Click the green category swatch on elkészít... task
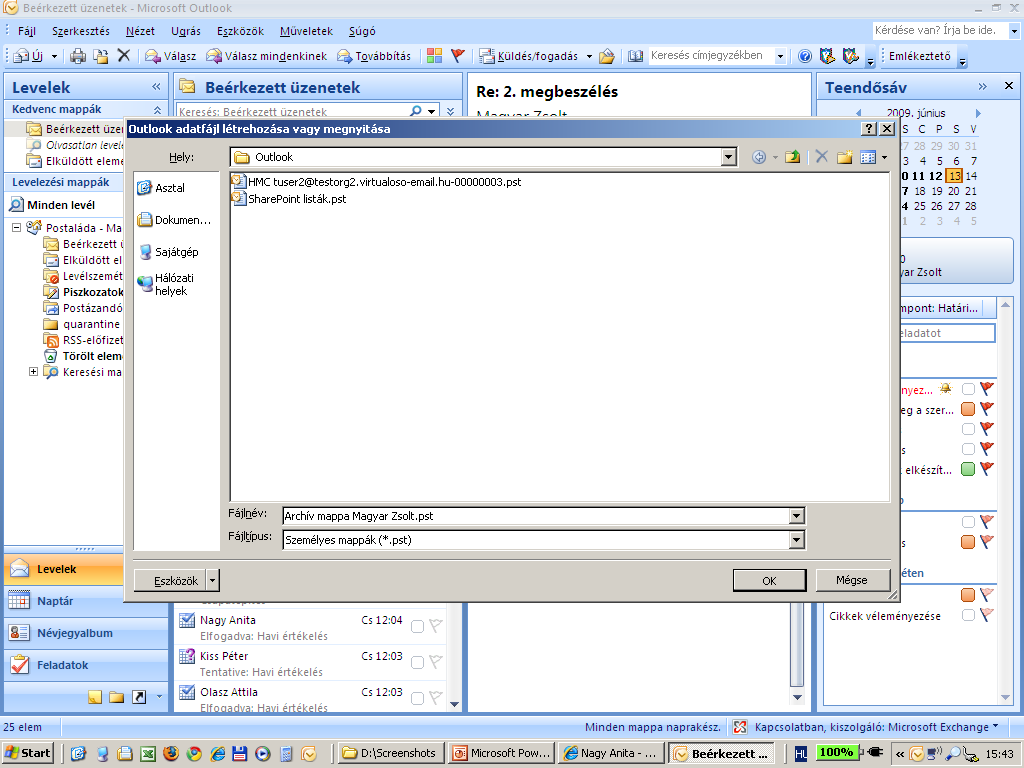Viewport: 1024px width, 768px height. [968, 468]
